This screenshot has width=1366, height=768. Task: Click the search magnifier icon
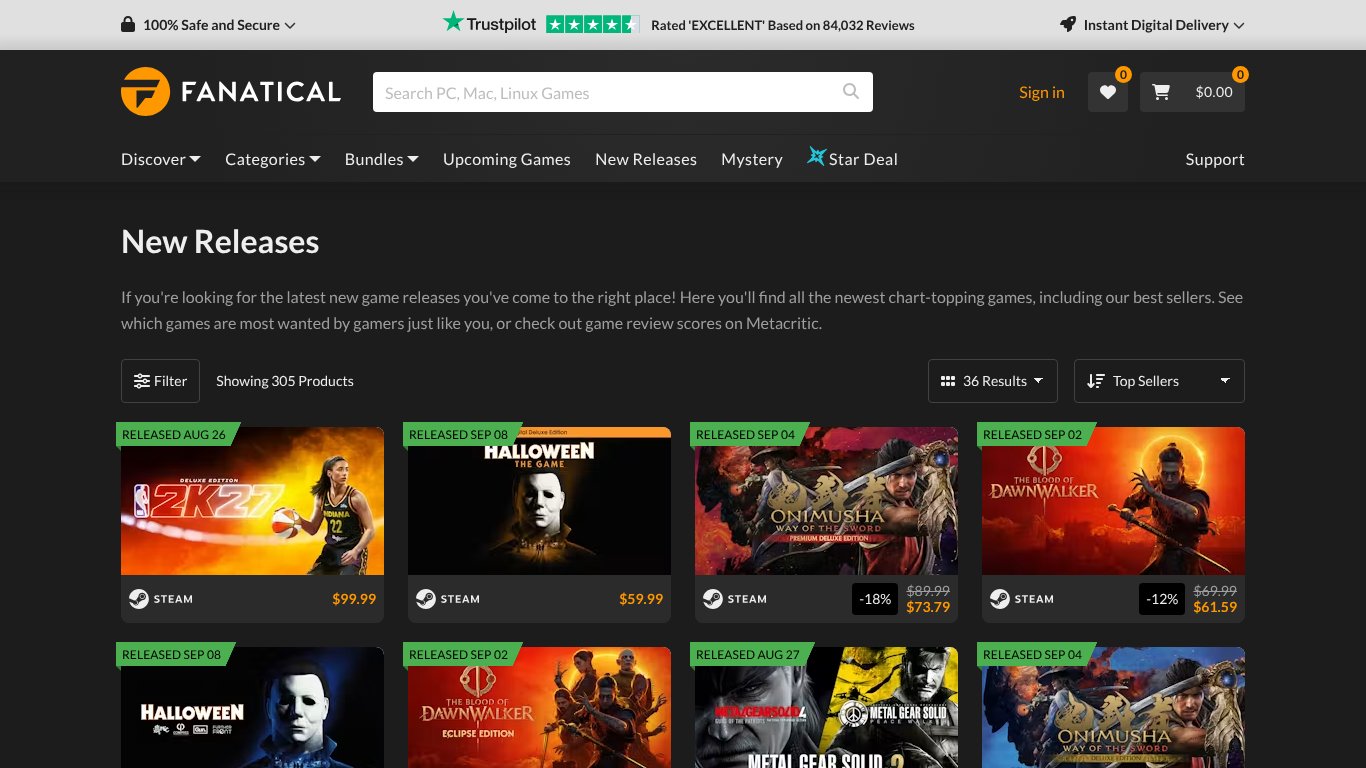(851, 92)
